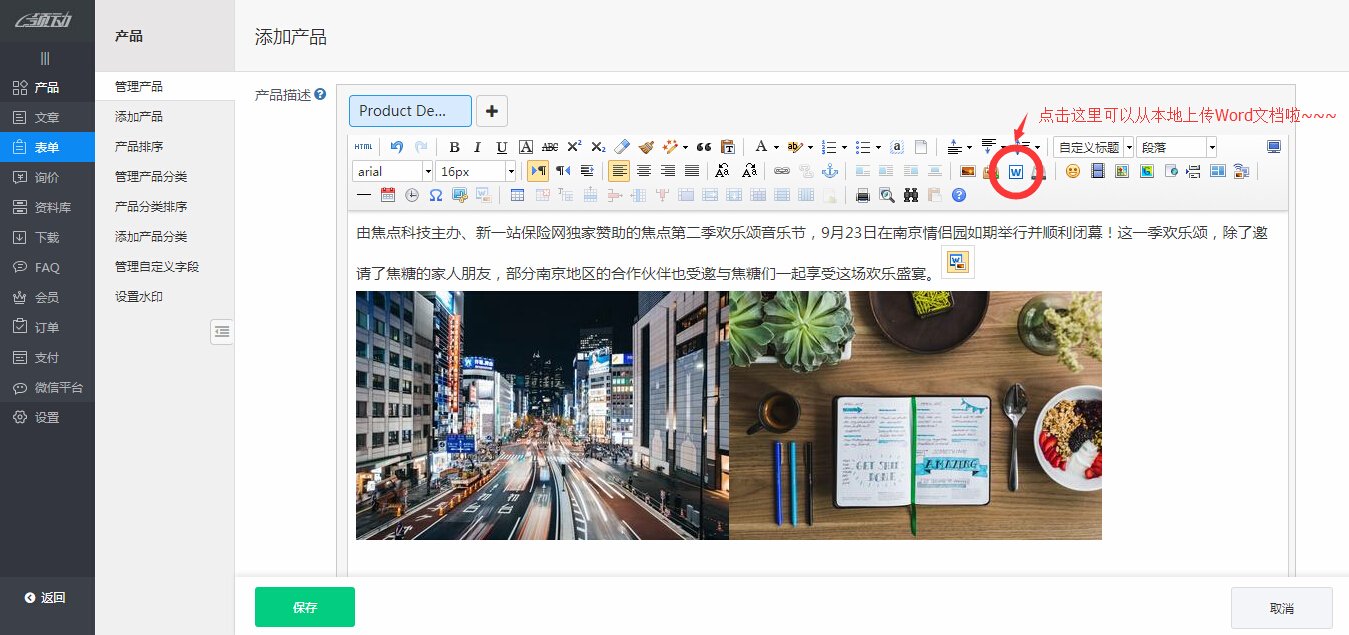The height and width of the screenshot is (635, 1349).
Task: Insert a special character with the omega icon
Action: [436, 195]
